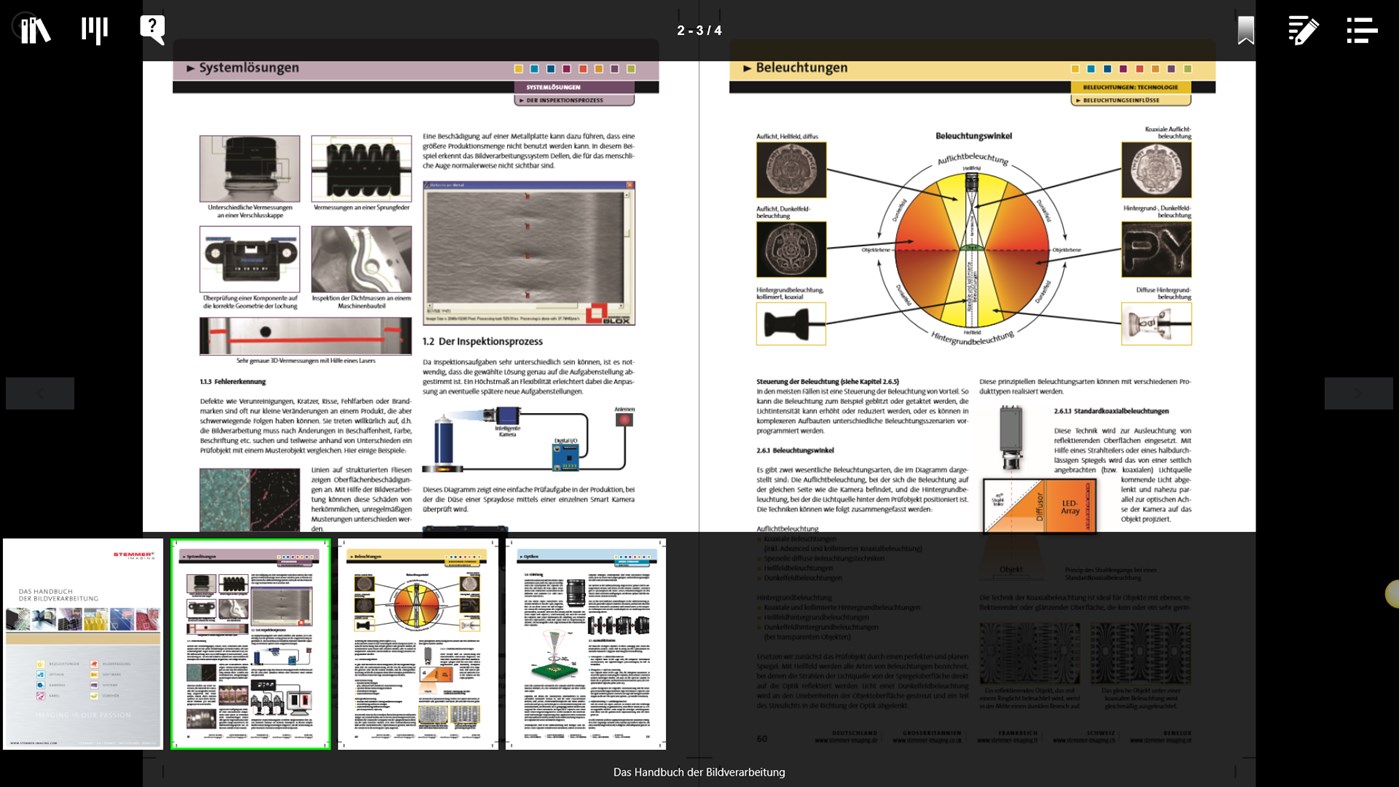
Task: Select the leftward page navigation arrow
Action: tap(40, 393)
